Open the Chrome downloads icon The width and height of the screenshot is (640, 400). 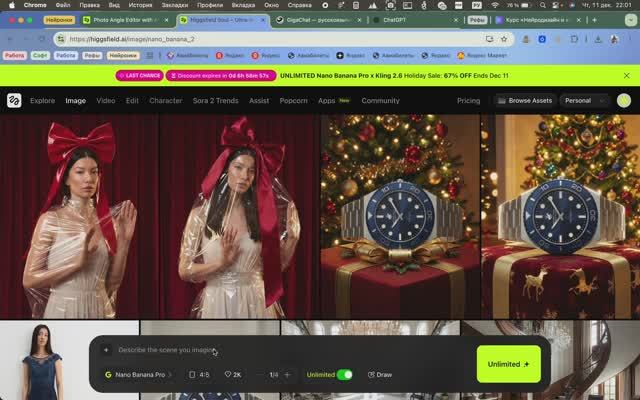click(598, 39)
